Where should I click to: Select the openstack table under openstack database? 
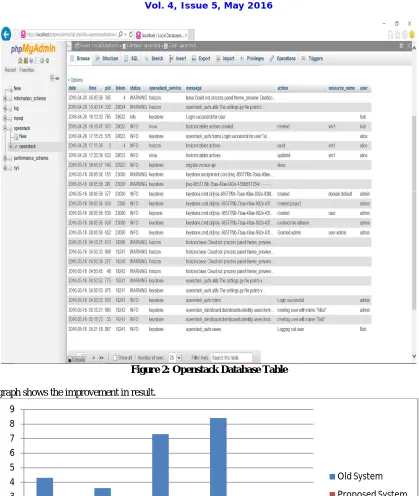27,146
